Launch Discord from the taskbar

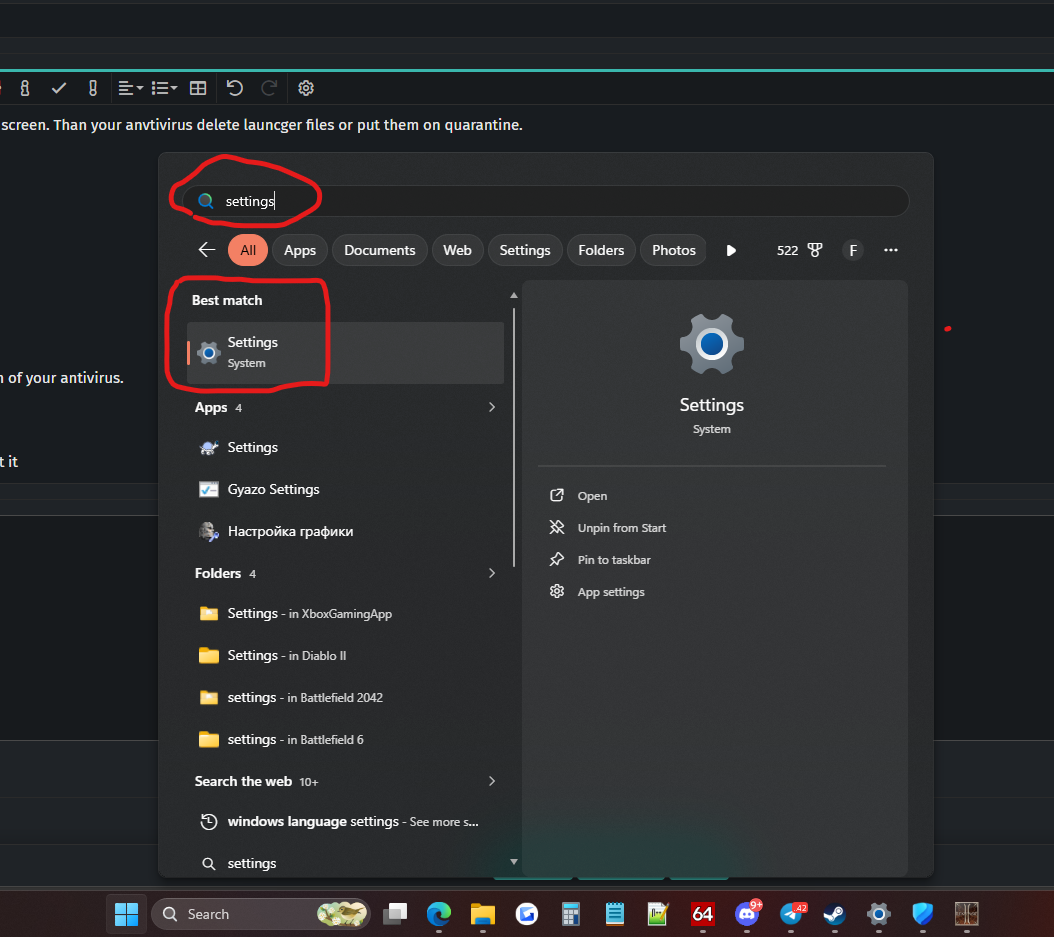pyautogui.click(x=747, y=913)
